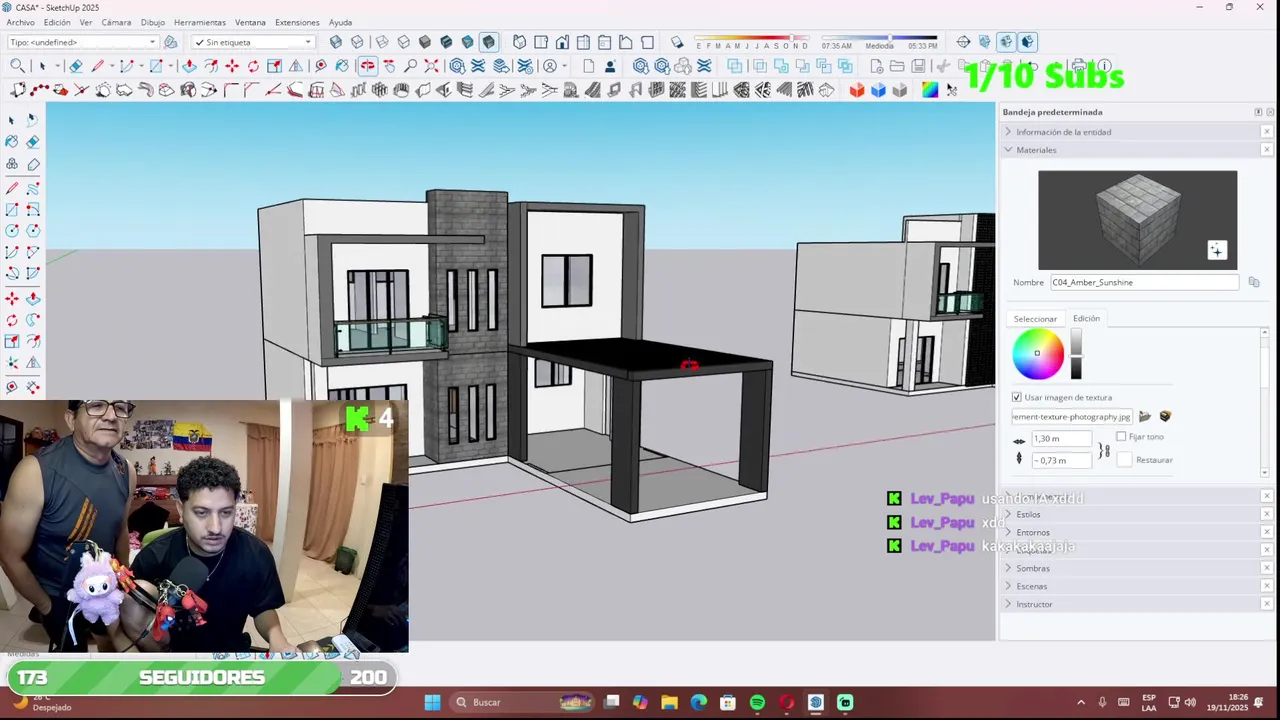
Task: Select the Follow Me tool in left toolbar
Action: (33, 320)
